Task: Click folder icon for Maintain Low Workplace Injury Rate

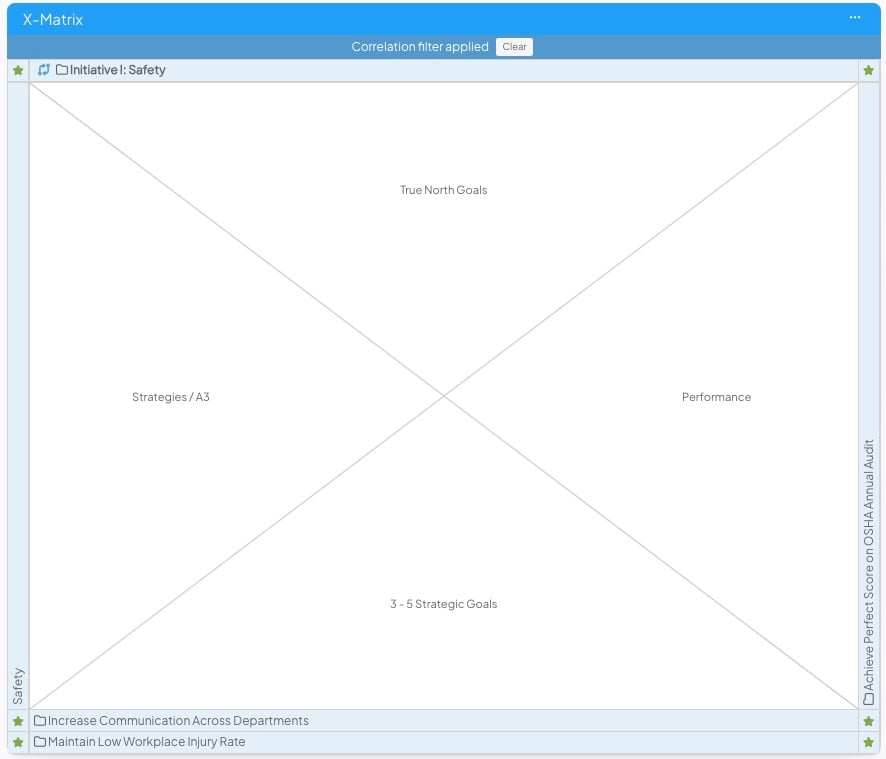Action: [x=40, y=743]
